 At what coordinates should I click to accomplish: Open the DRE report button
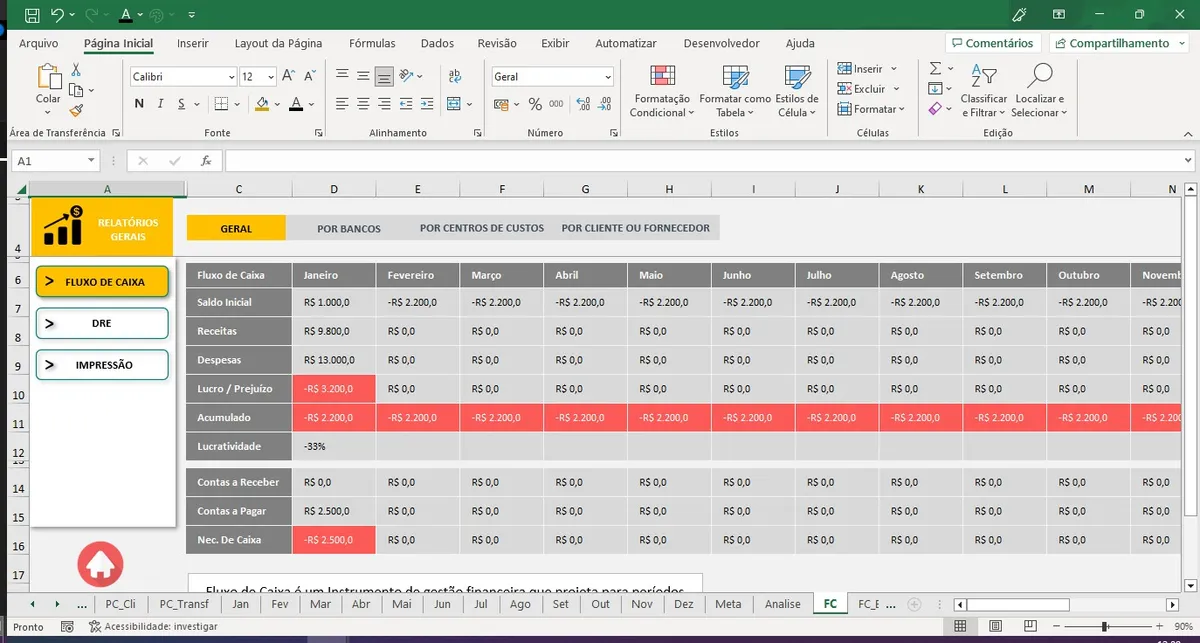(101, 323)
